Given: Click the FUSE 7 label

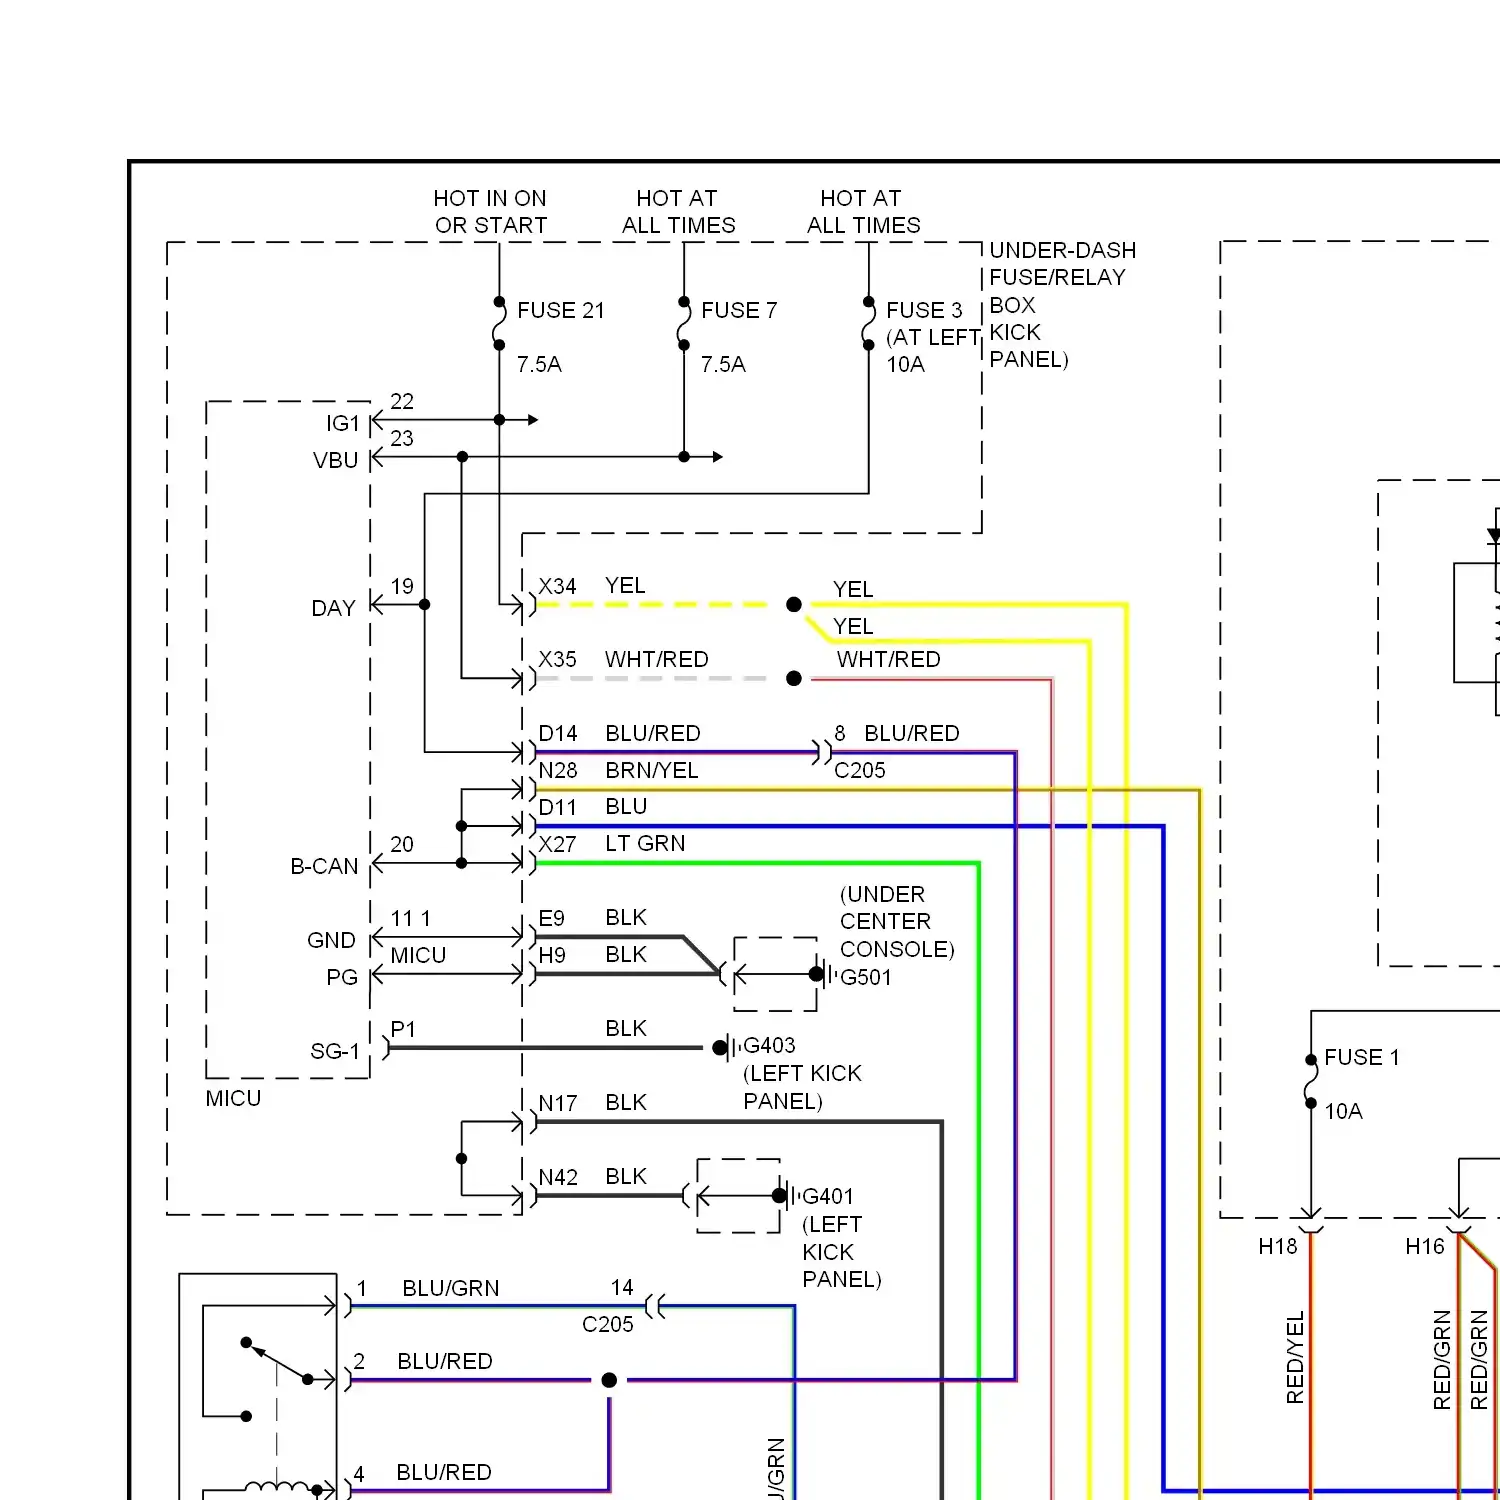Looking at the screenshot, I should (x=739, y=311).
